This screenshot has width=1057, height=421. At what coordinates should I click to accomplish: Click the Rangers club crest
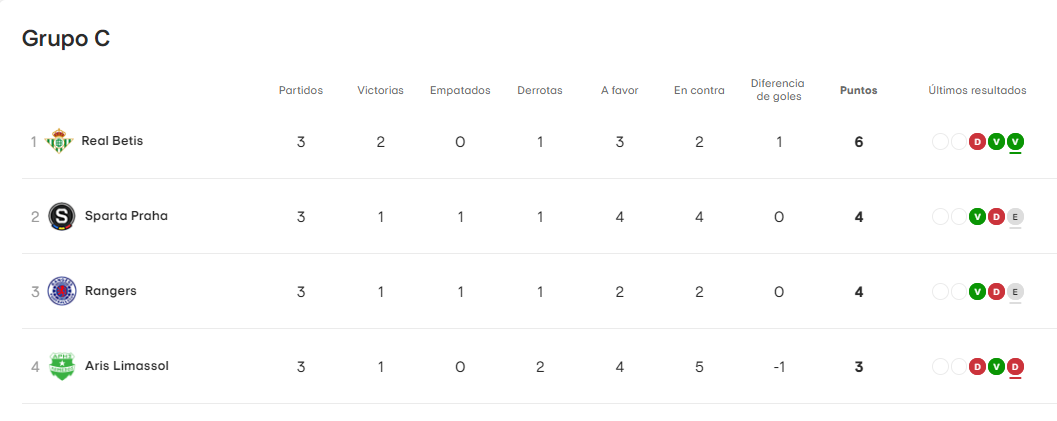[x=62, y=291]
